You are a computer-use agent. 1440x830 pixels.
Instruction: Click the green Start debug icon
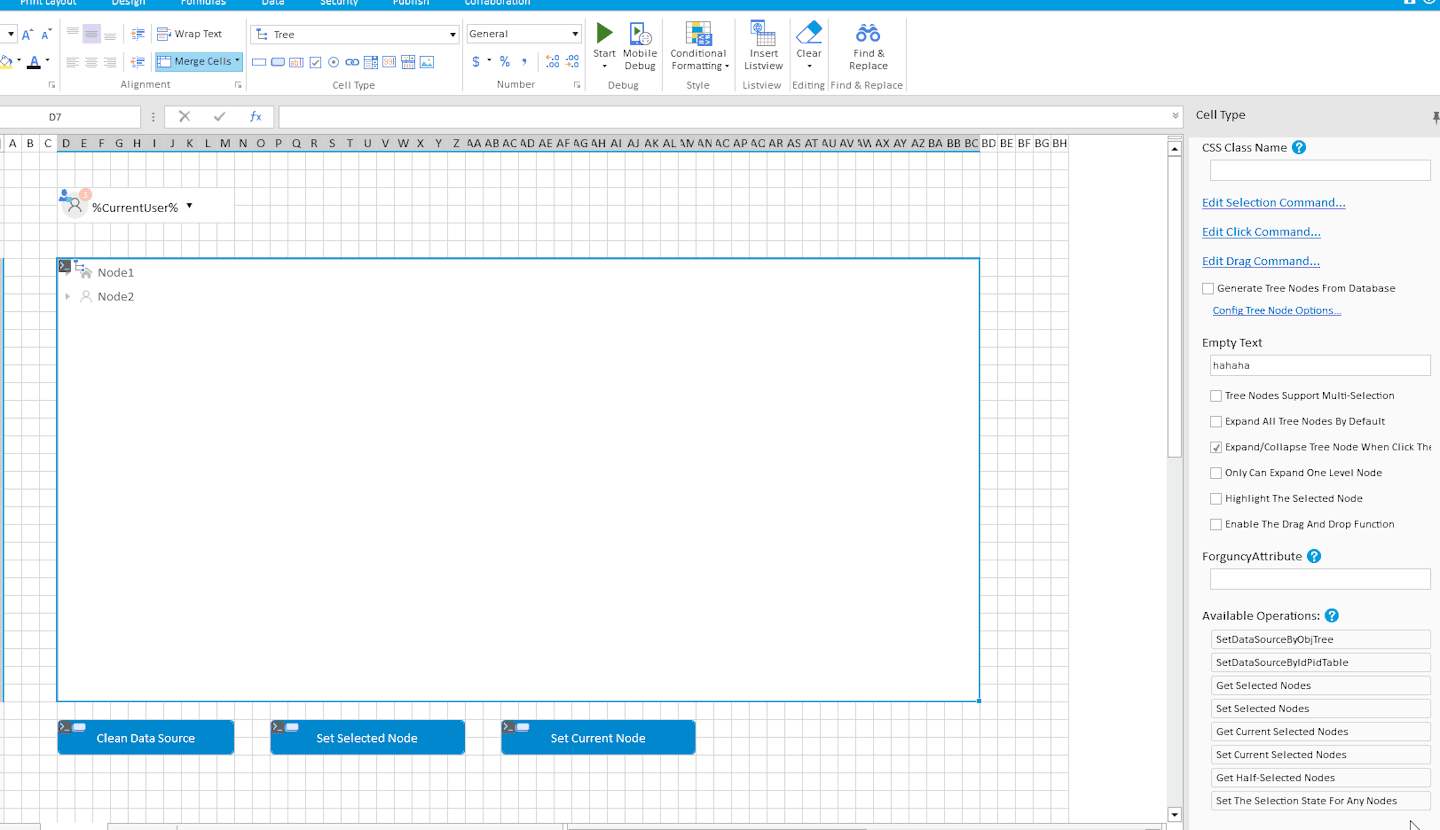(x=604, y=33)
